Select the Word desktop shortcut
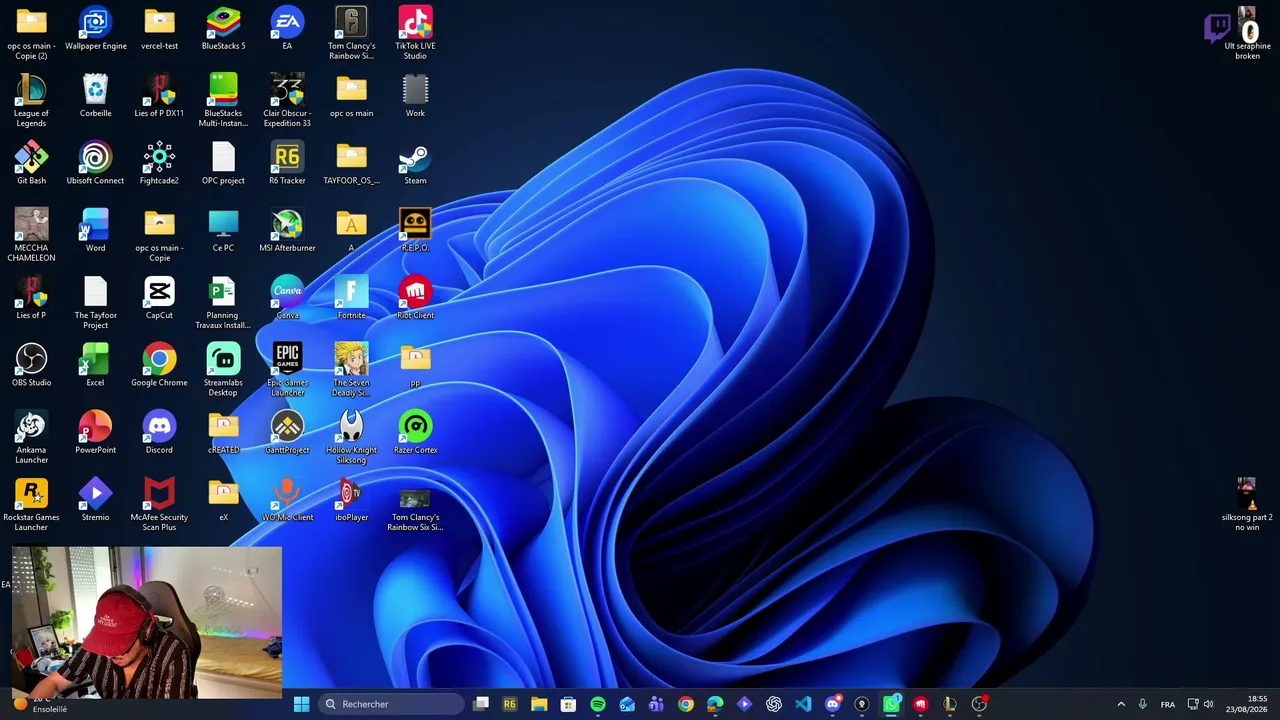Image resolution: width=1280 pixels, height=720 pixels. (95, 230)
